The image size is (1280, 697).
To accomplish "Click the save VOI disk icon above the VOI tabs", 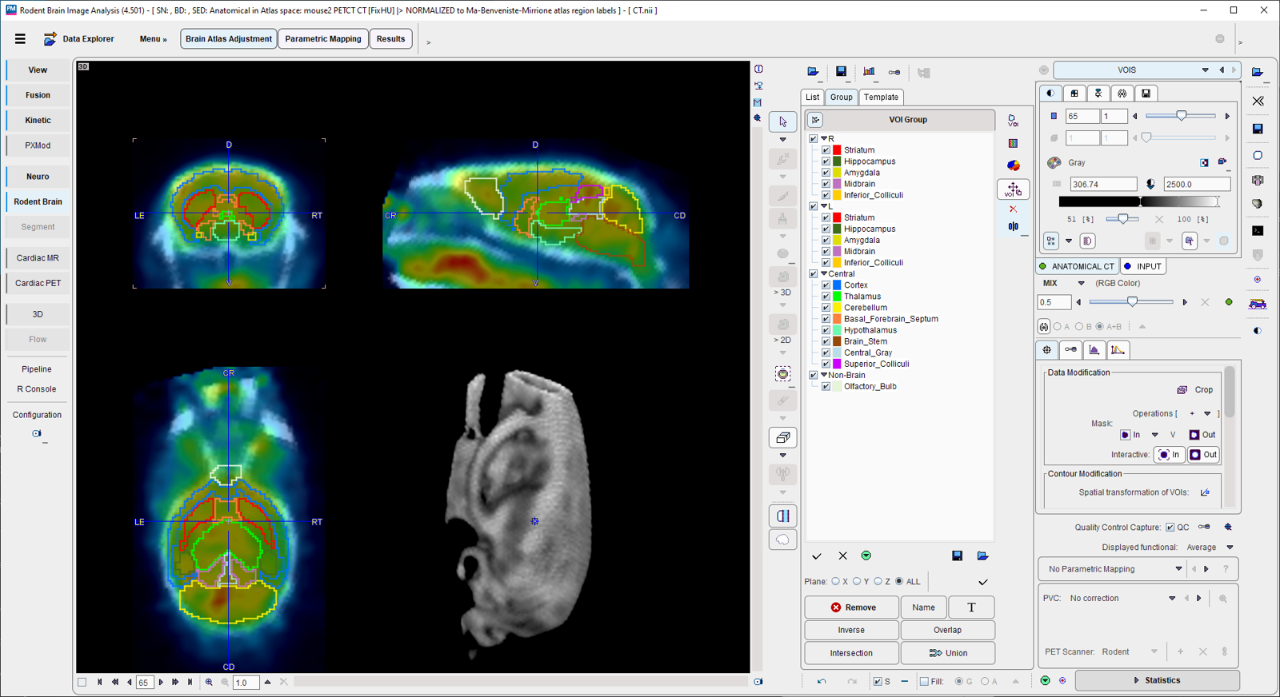I will tap(841, 72).
